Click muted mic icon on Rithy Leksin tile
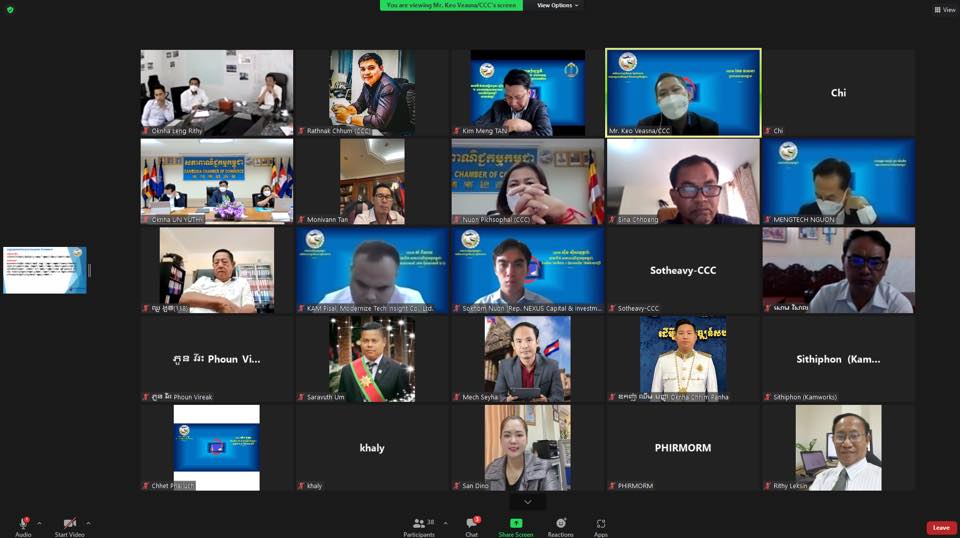The image size is (960, 538). click(768, 486)
